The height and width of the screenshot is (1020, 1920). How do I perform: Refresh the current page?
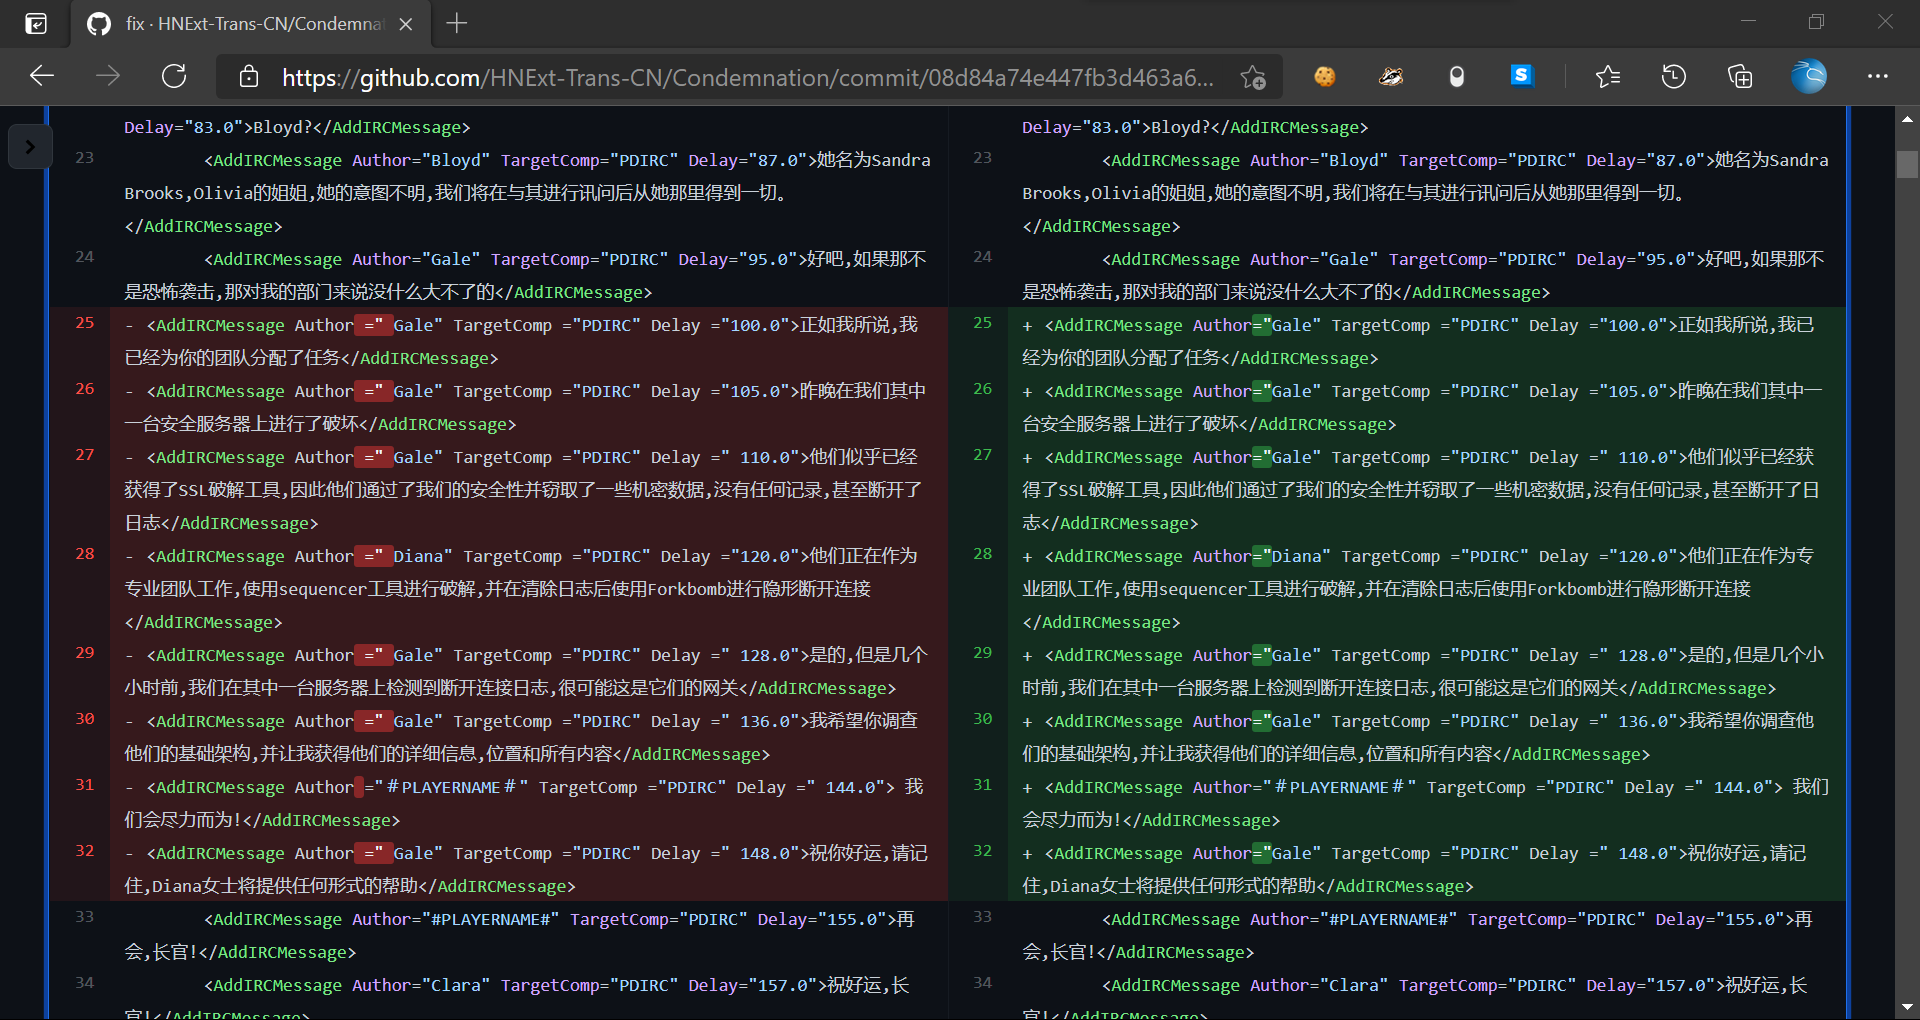tap(173, 76)
